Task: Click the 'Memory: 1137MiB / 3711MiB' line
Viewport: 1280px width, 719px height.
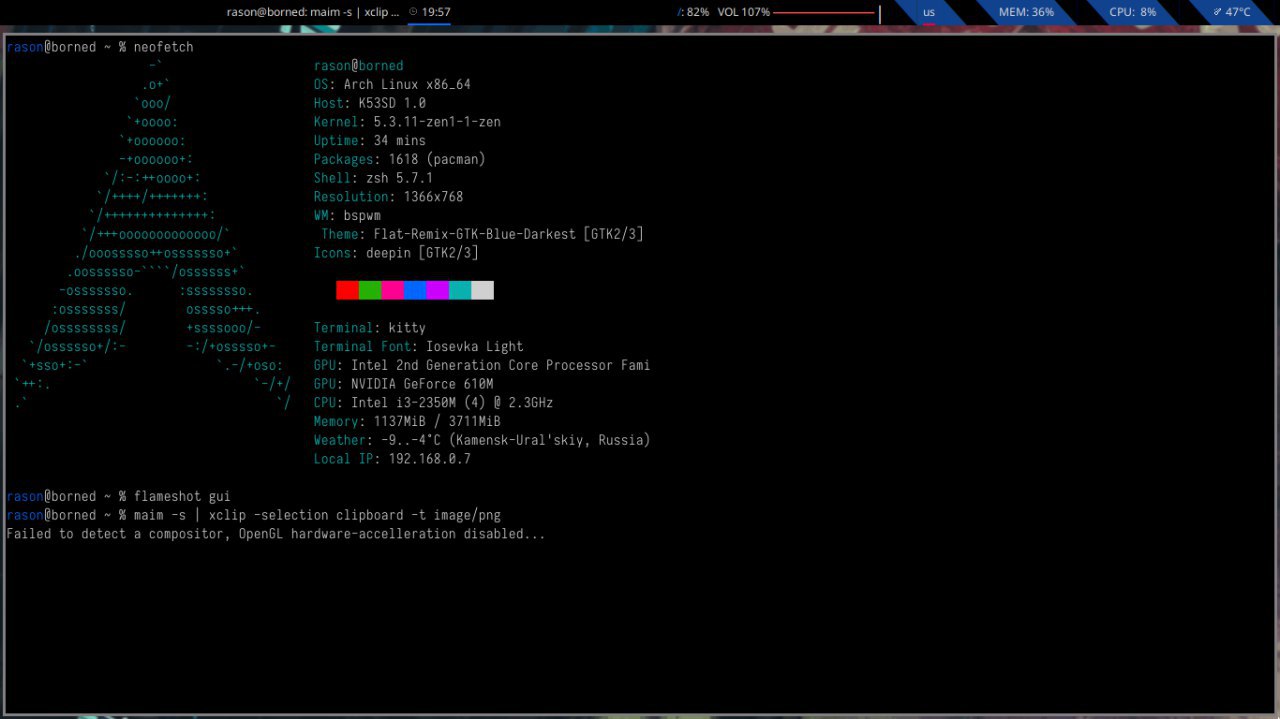Action: coord(407,421)
